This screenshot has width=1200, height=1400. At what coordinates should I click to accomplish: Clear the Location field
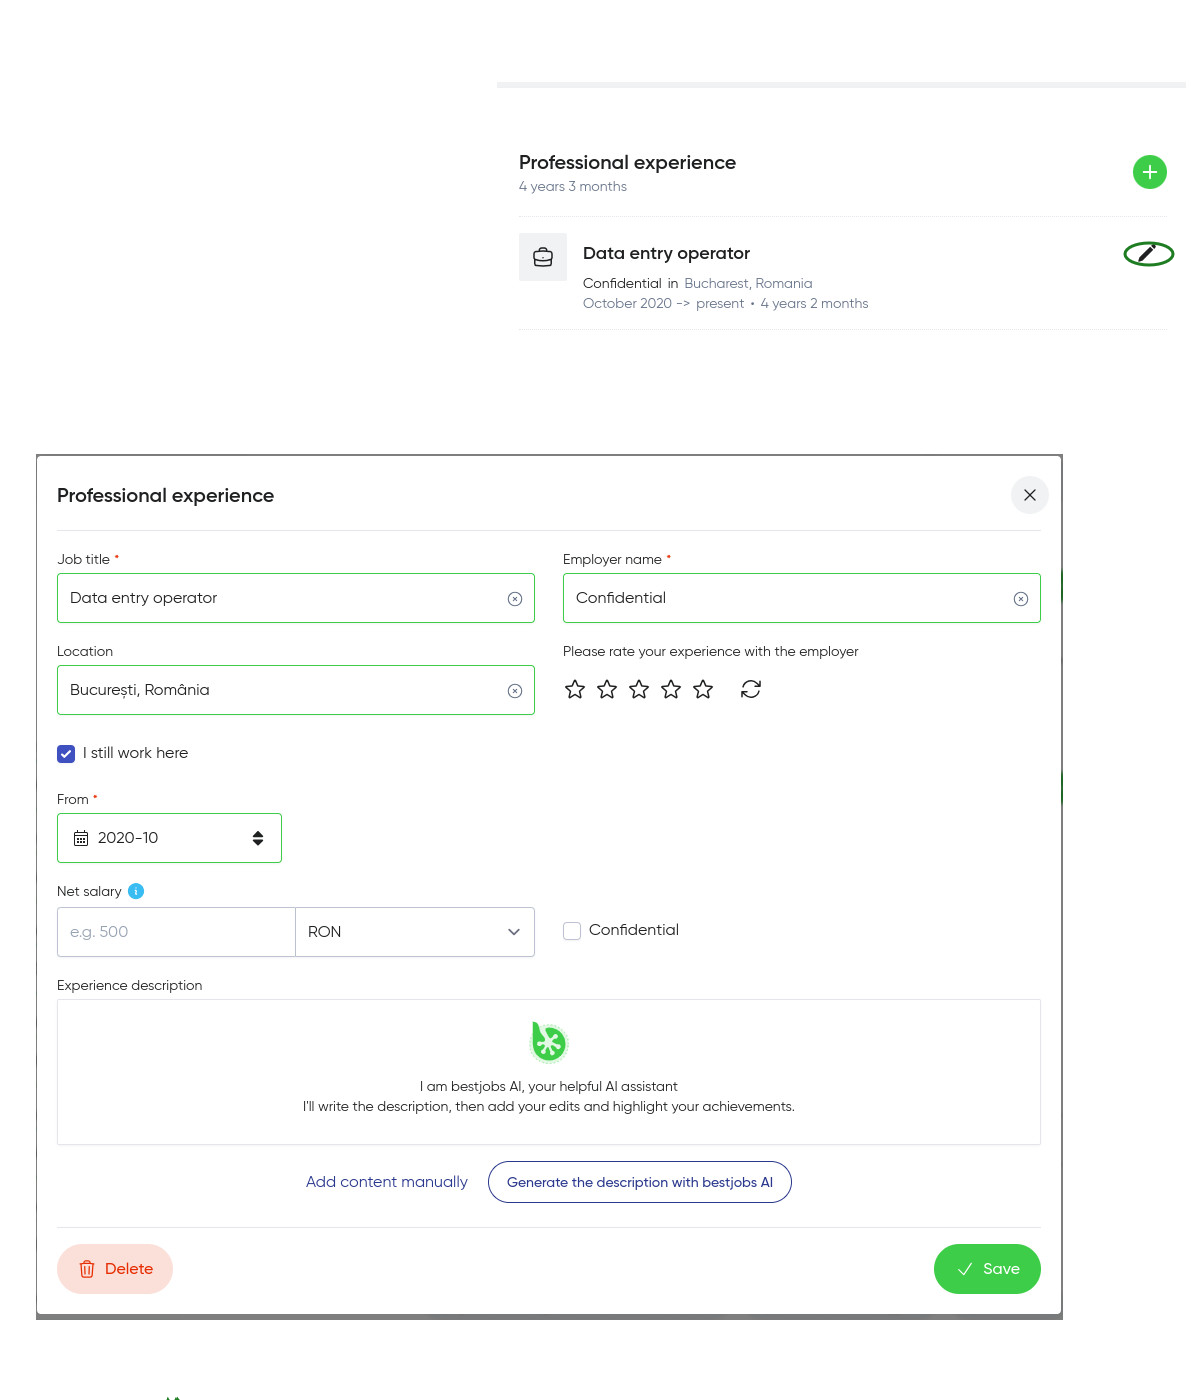tap(515, 691)
